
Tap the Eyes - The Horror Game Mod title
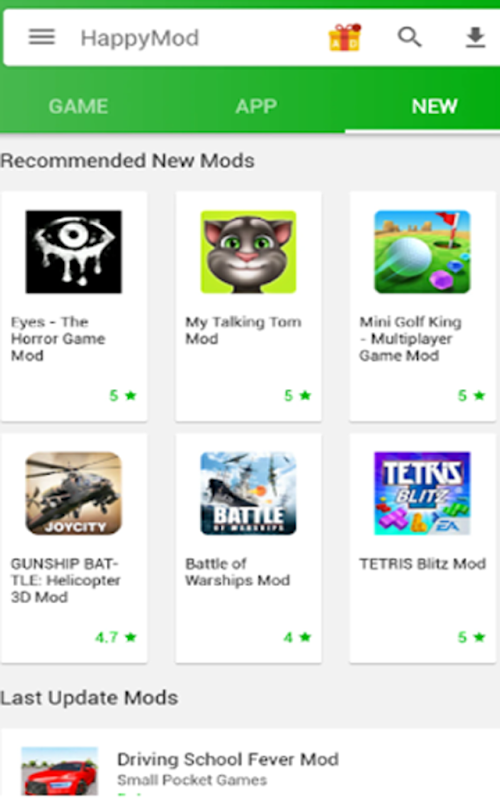[58, 339]
